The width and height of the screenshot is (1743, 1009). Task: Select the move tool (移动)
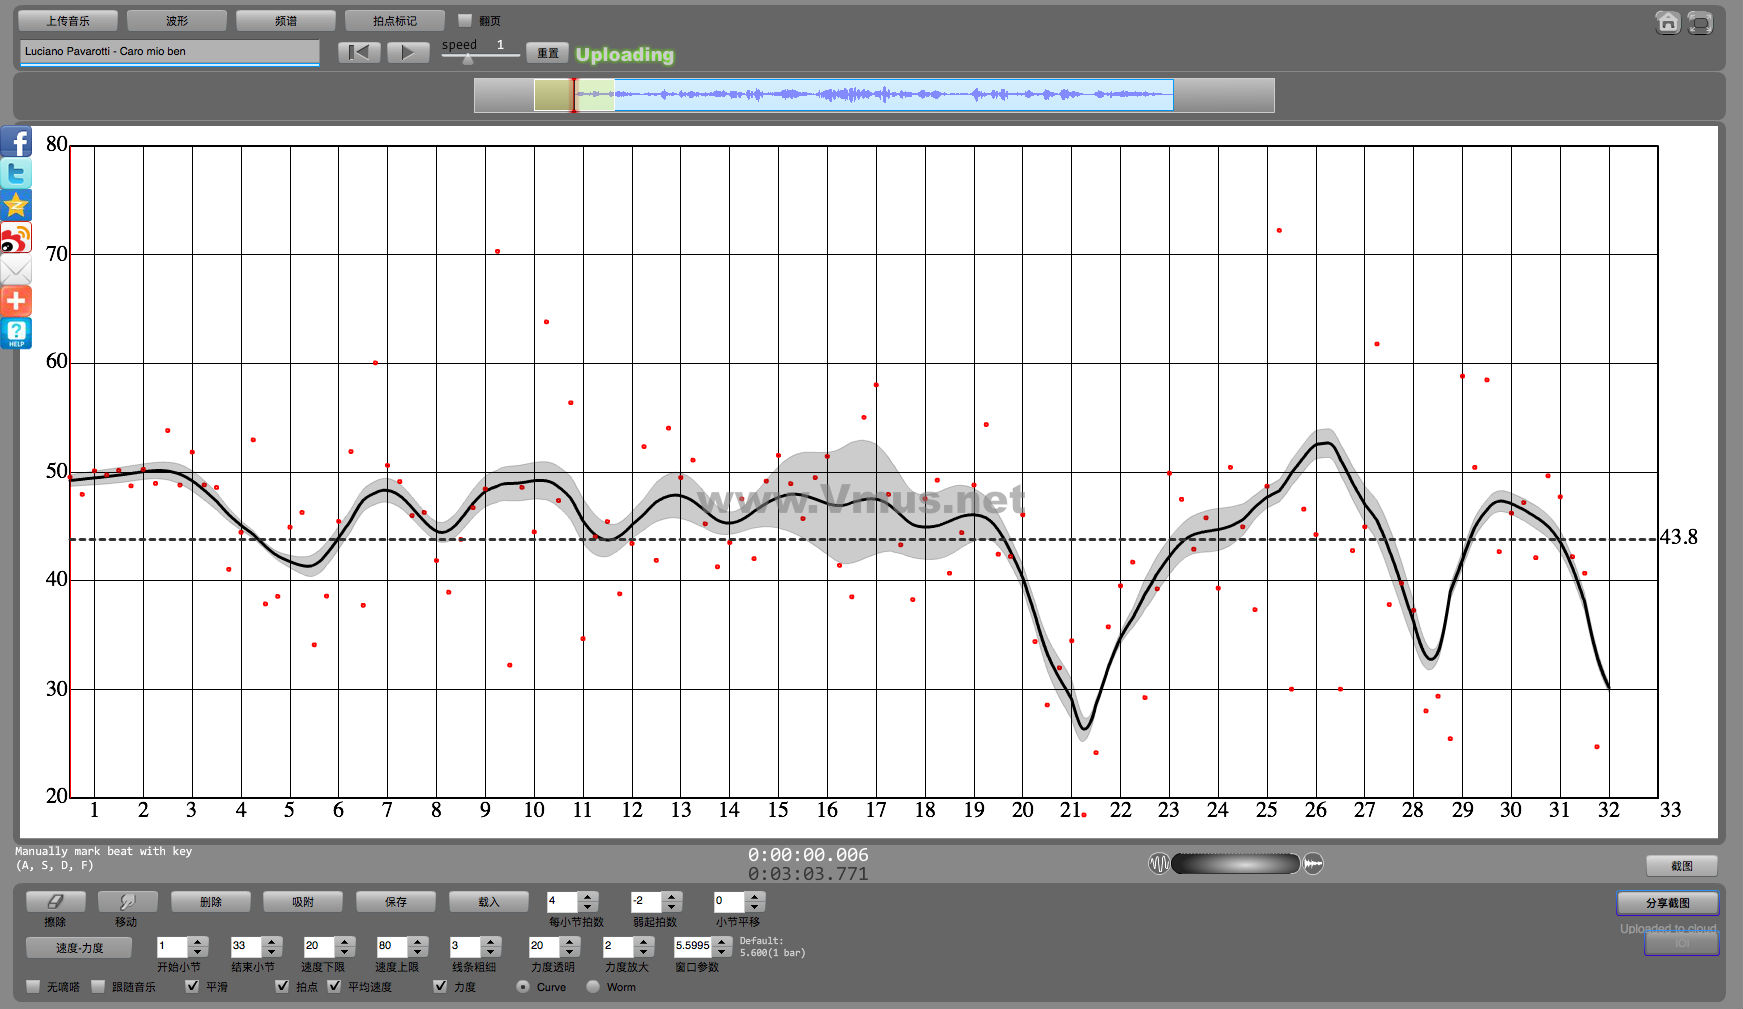point(126,901)
